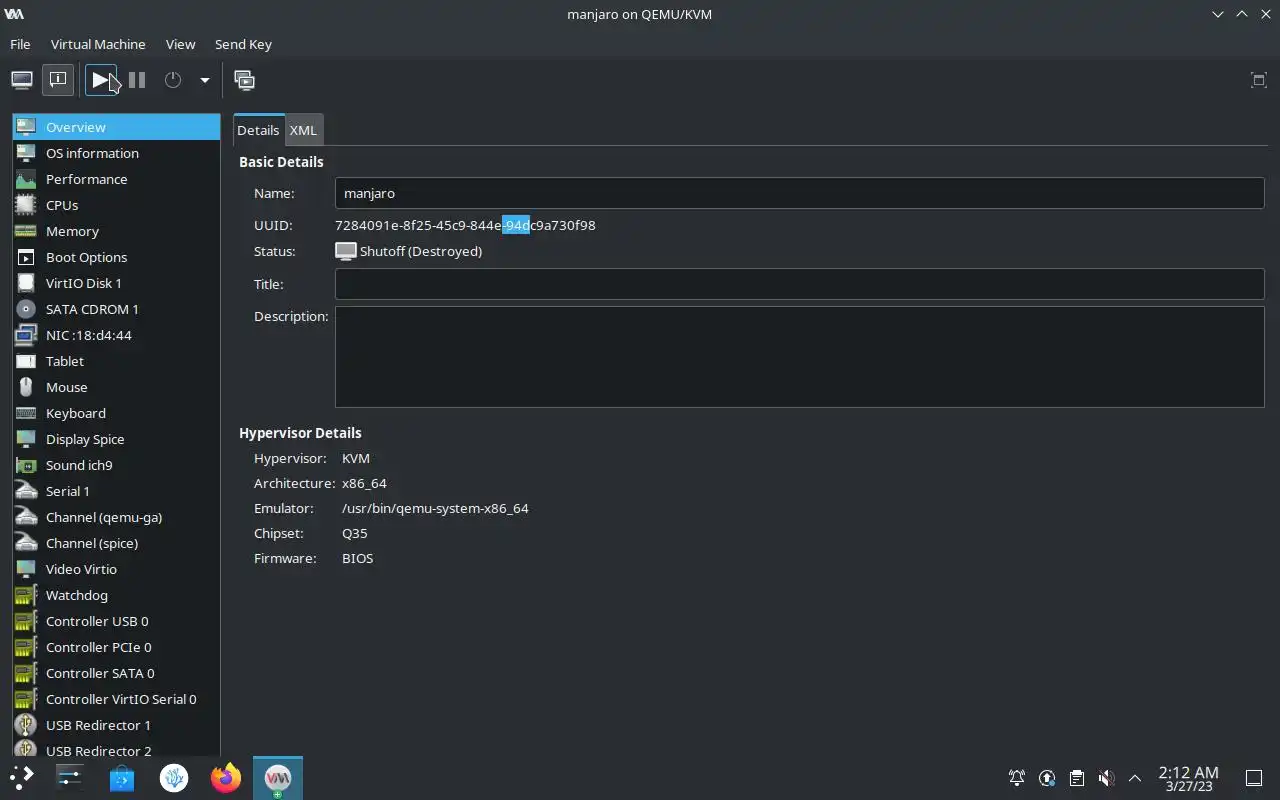
Task: Open the shutdown options dropdown arrow
Action: pos(204,80)
